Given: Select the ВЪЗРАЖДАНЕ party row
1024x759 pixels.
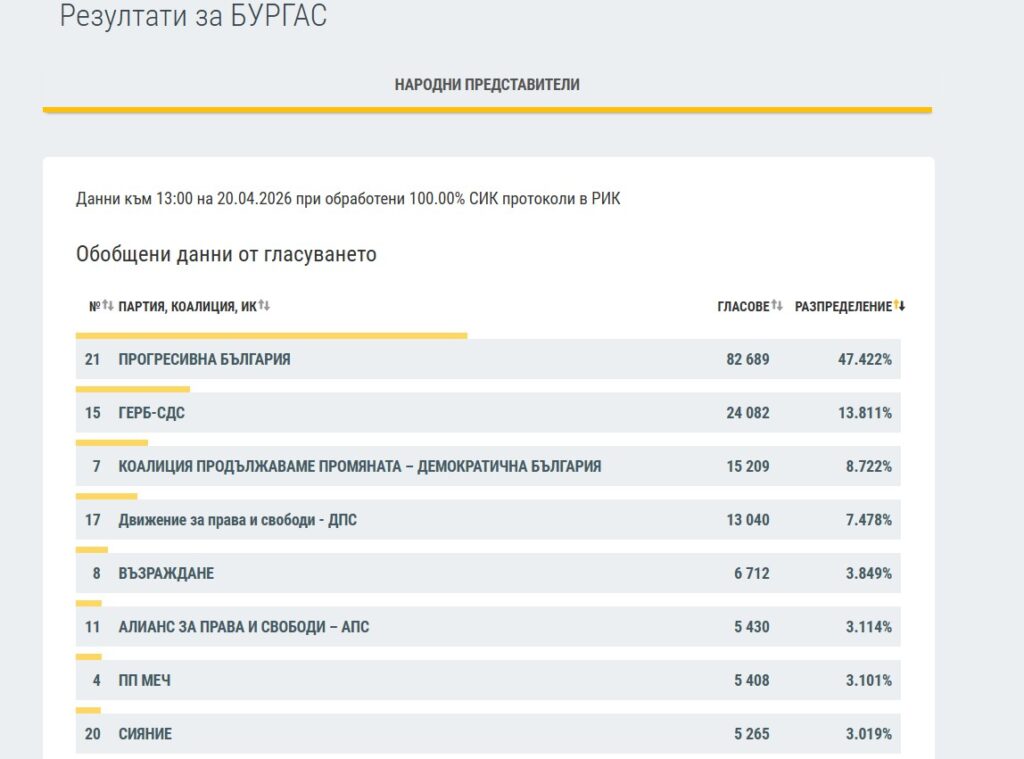Looking at the screenshot, I should [166, 574].
